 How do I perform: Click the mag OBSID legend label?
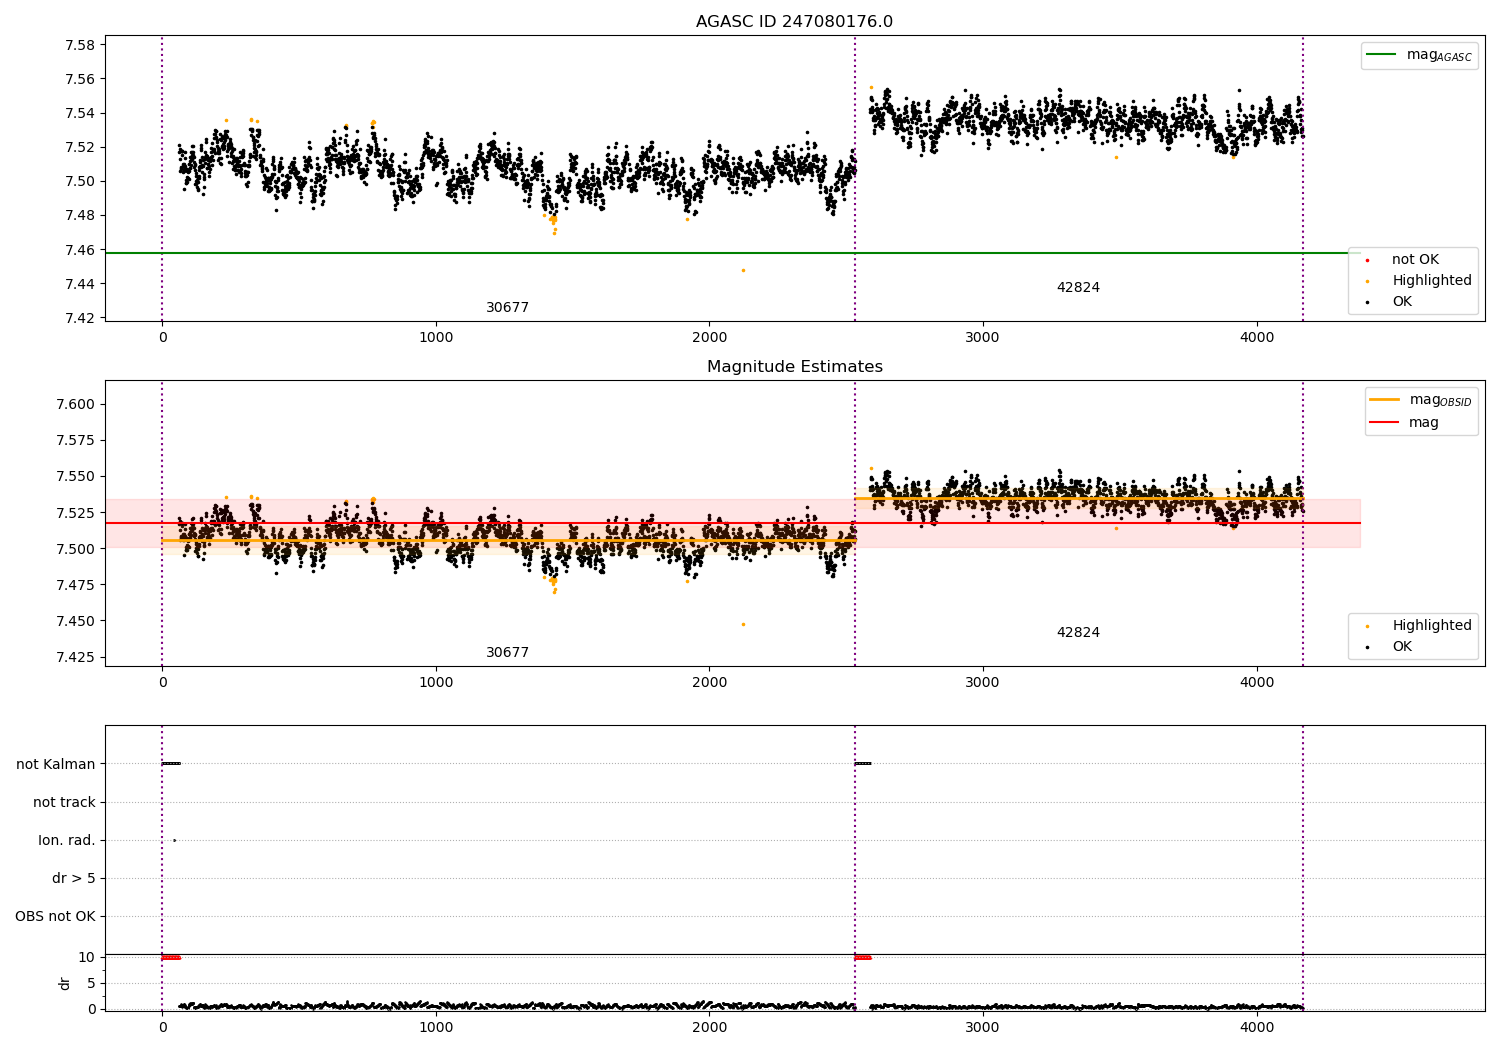[1440, 400]
